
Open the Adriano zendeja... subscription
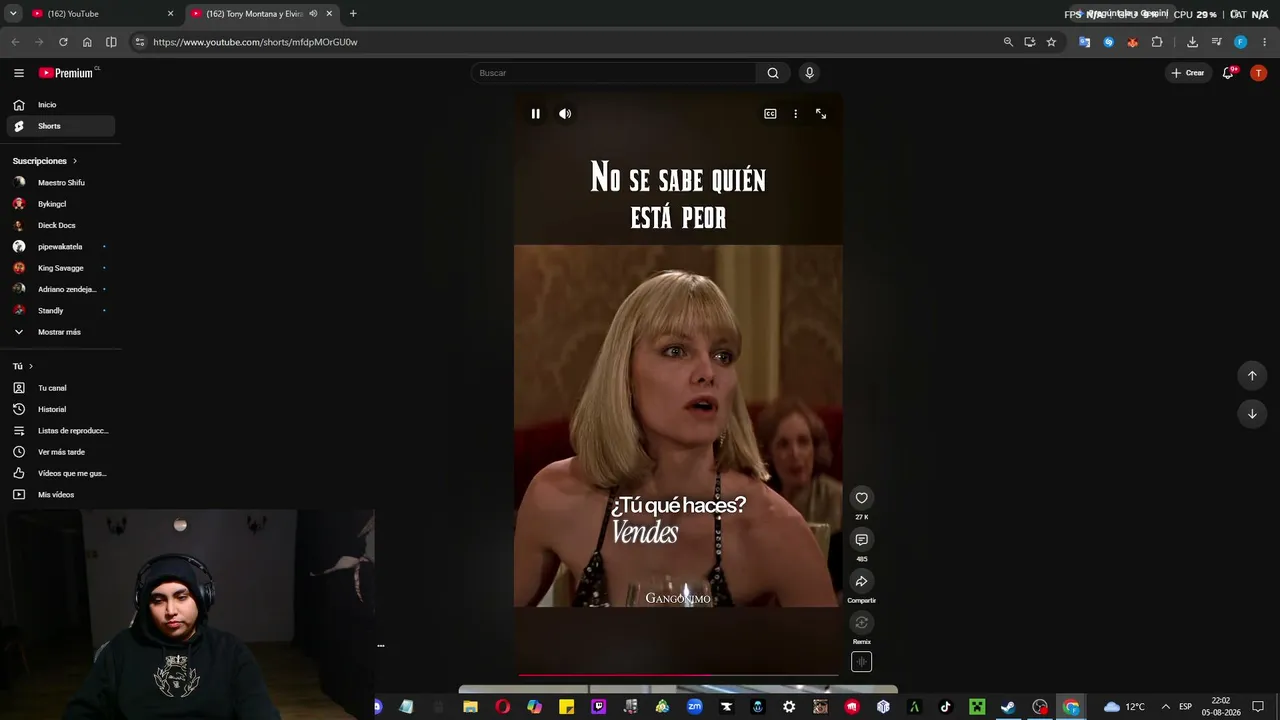click(61, 290)
